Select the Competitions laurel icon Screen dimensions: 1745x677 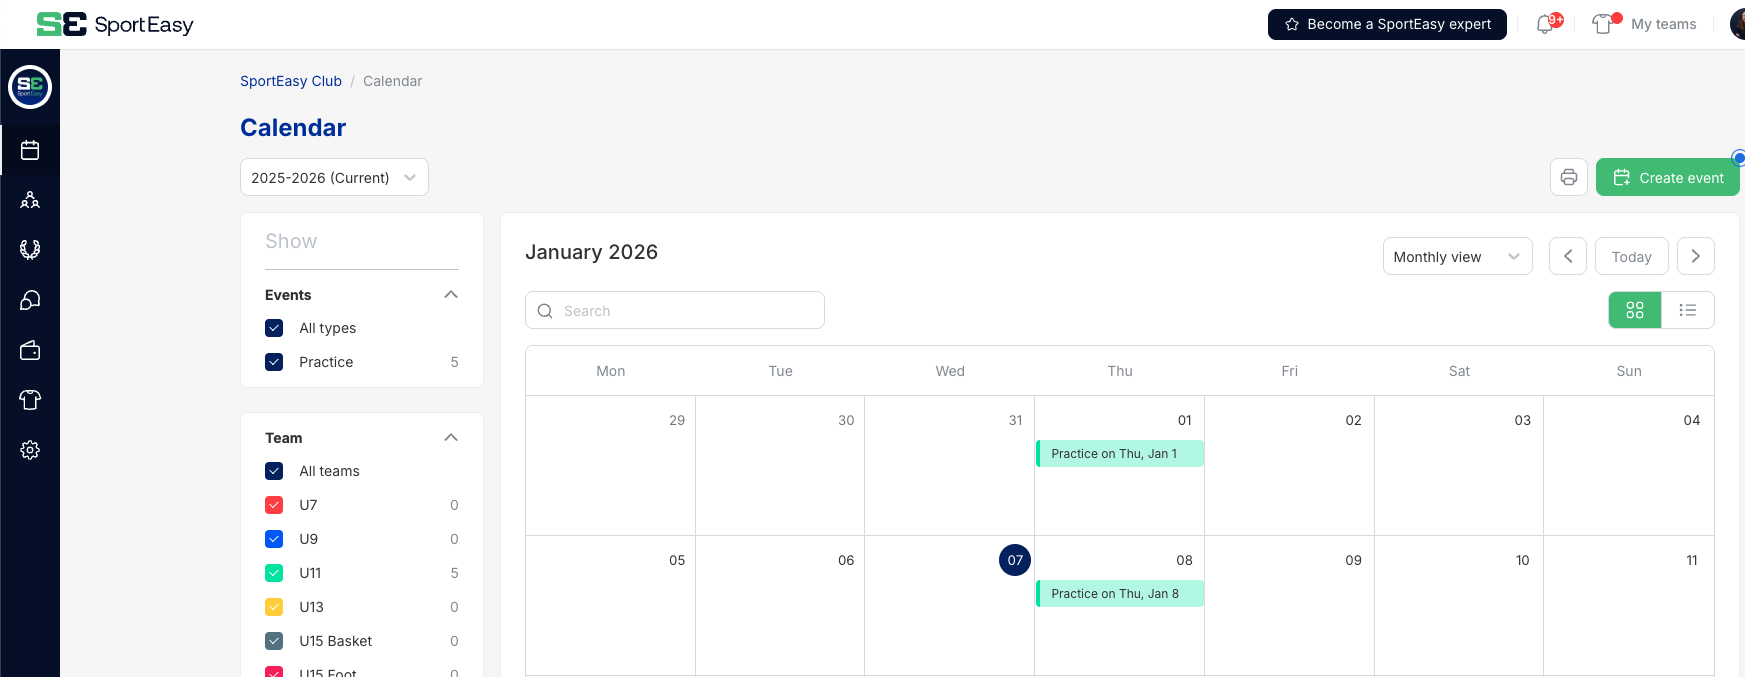pyautogui.click(x=30, y=249)
